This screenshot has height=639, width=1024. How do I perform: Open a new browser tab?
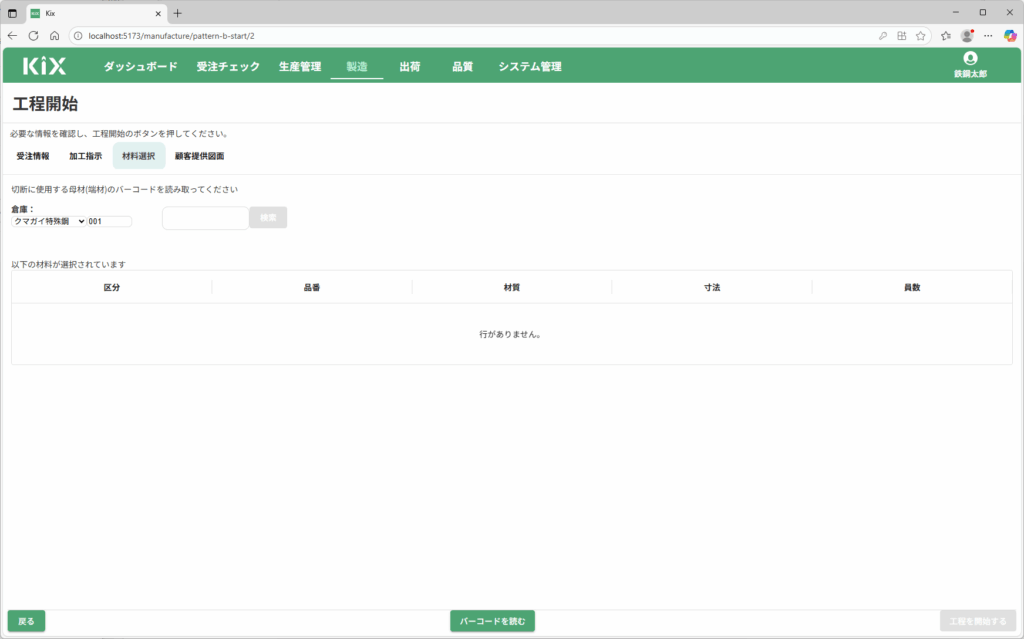178,13
